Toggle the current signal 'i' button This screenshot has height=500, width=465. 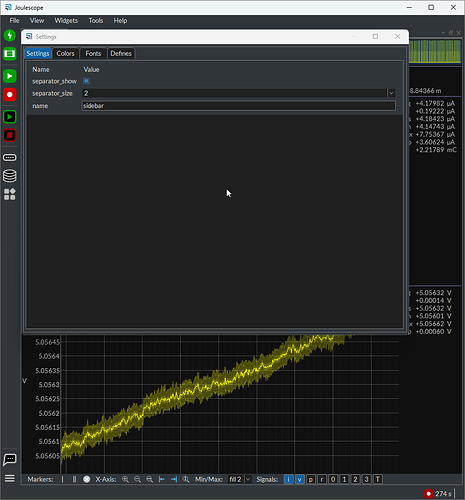point(288,479)
